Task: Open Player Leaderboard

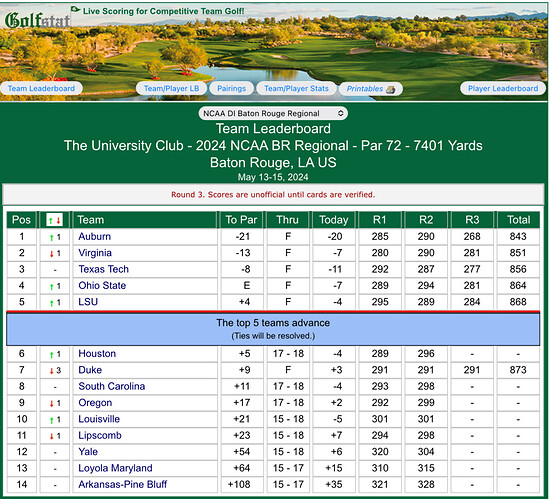Action: [x=503, y=88]
